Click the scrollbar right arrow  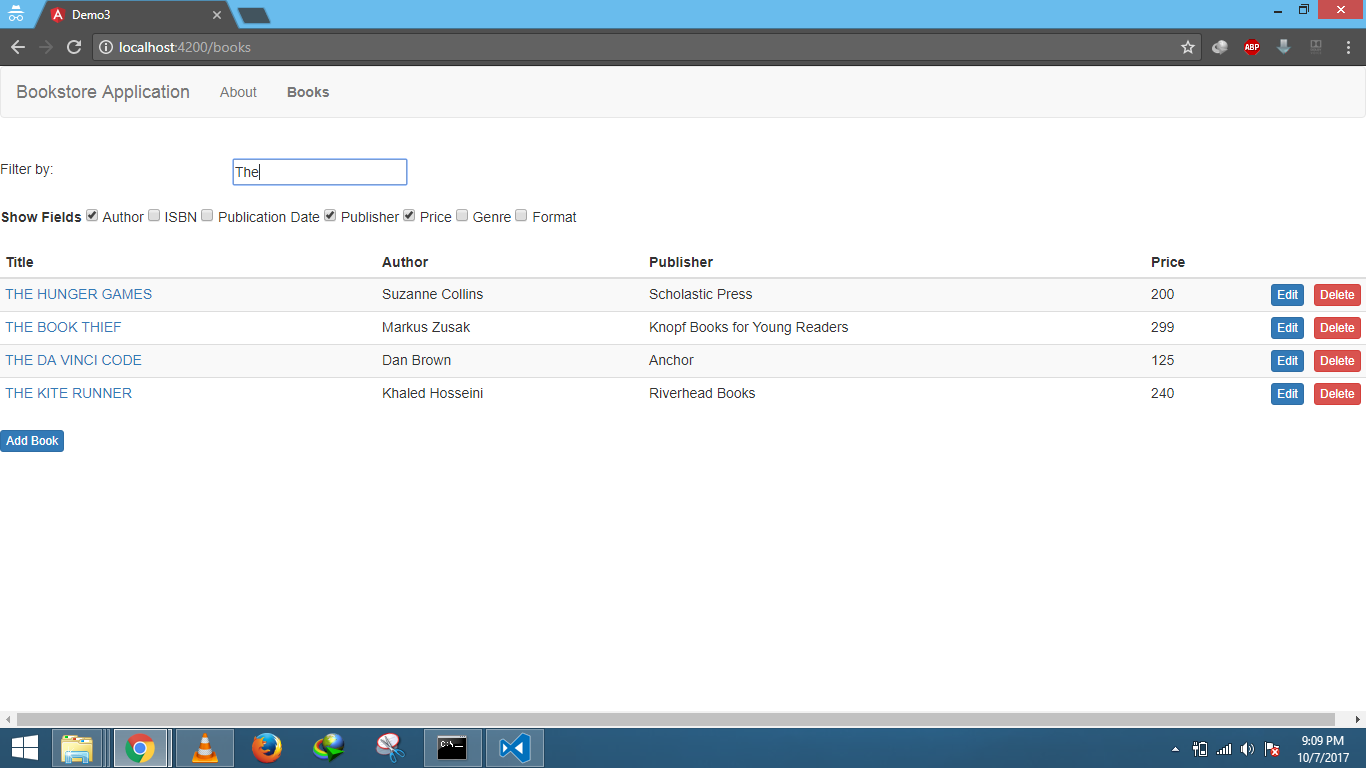pos(1357,720)
